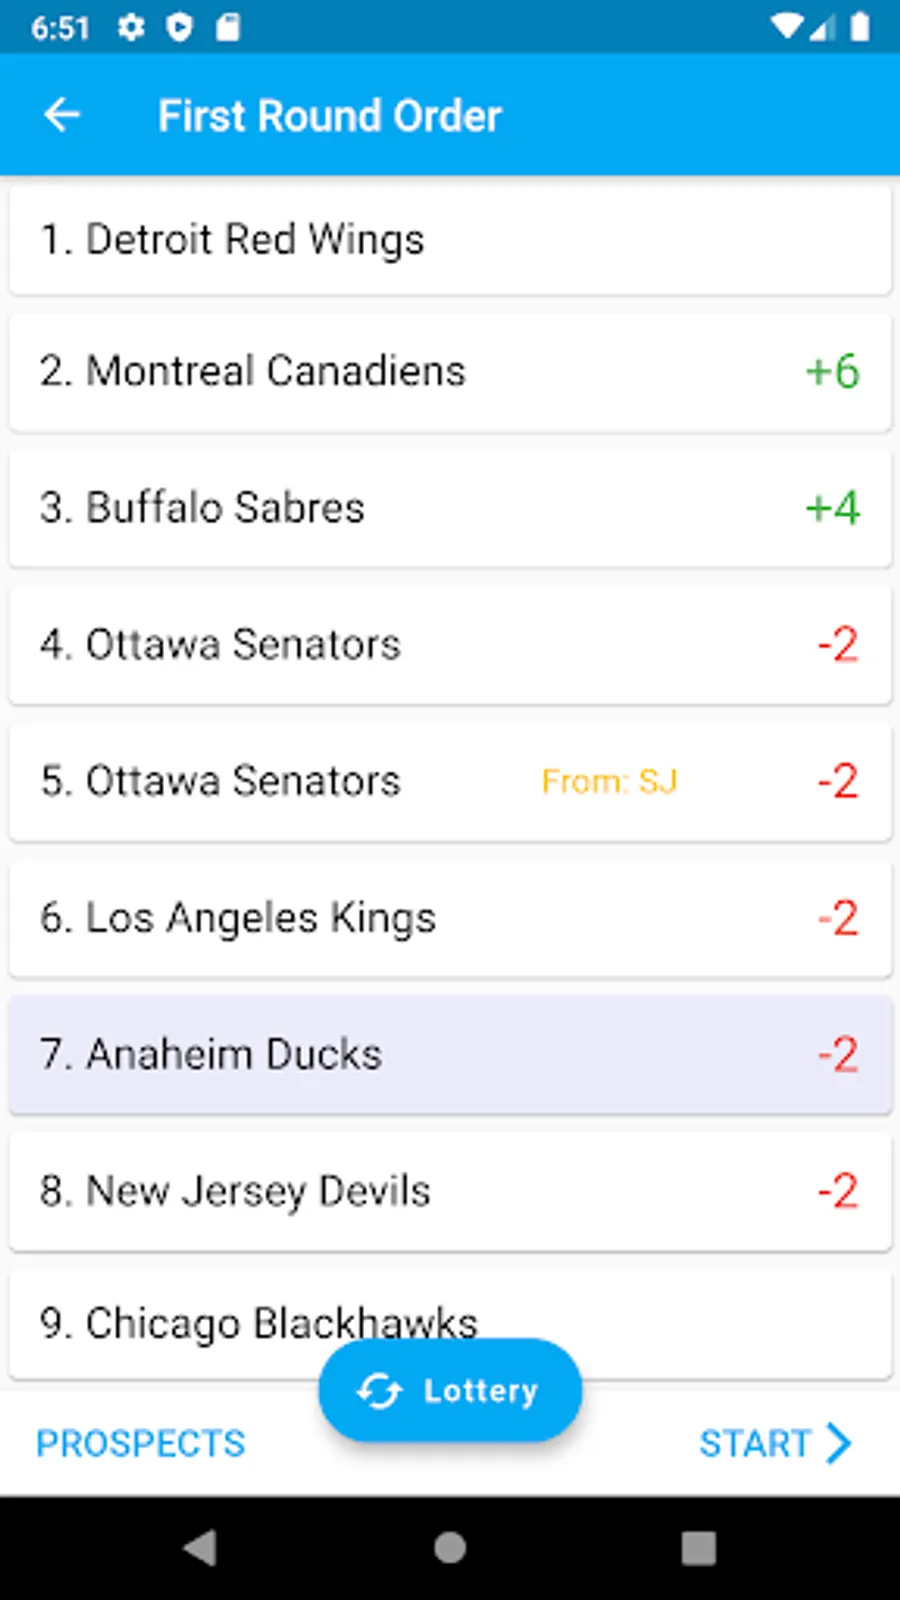Select Ottawa Senators pick from SJ
900x1600 pixels.
coord(450,781)
